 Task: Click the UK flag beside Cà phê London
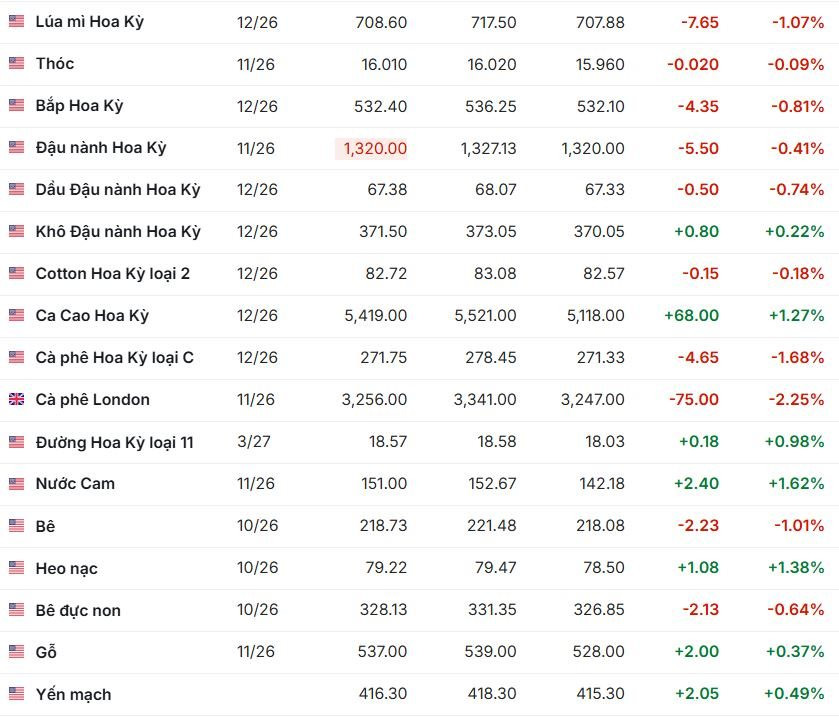pos(17,399)
